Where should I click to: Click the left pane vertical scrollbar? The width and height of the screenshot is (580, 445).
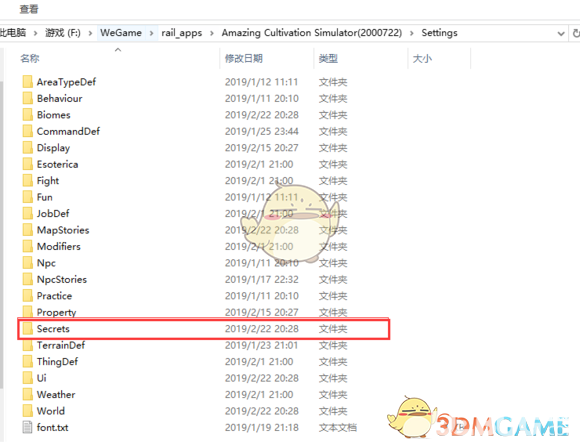(2, 233)
